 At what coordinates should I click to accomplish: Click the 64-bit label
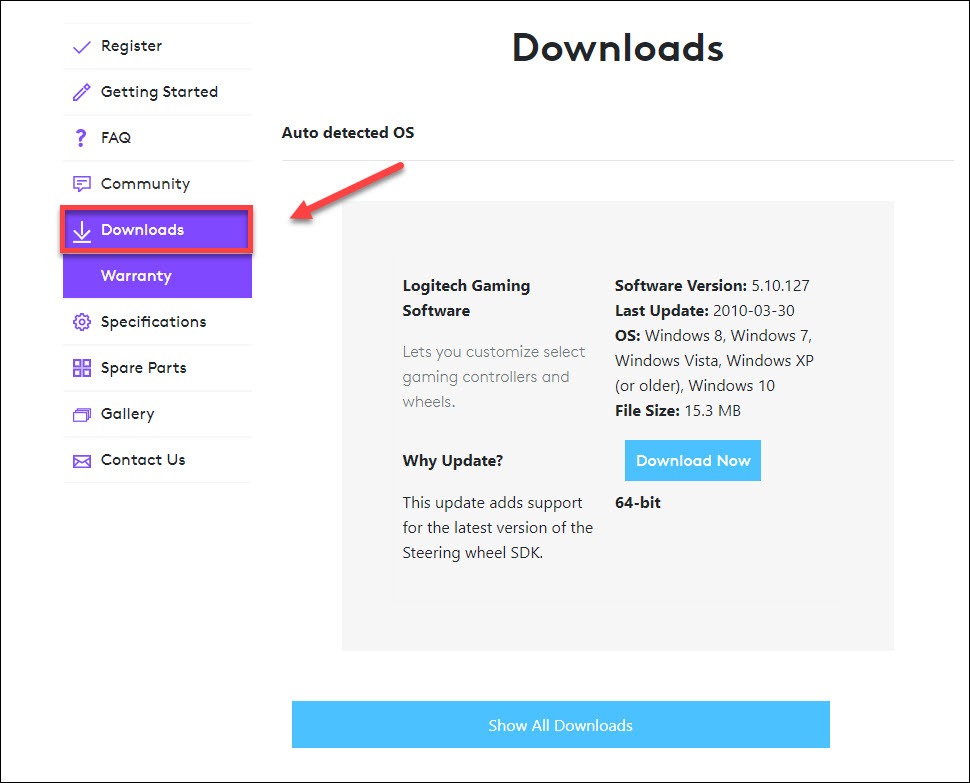pyautogui.click(x=638, y=503)
